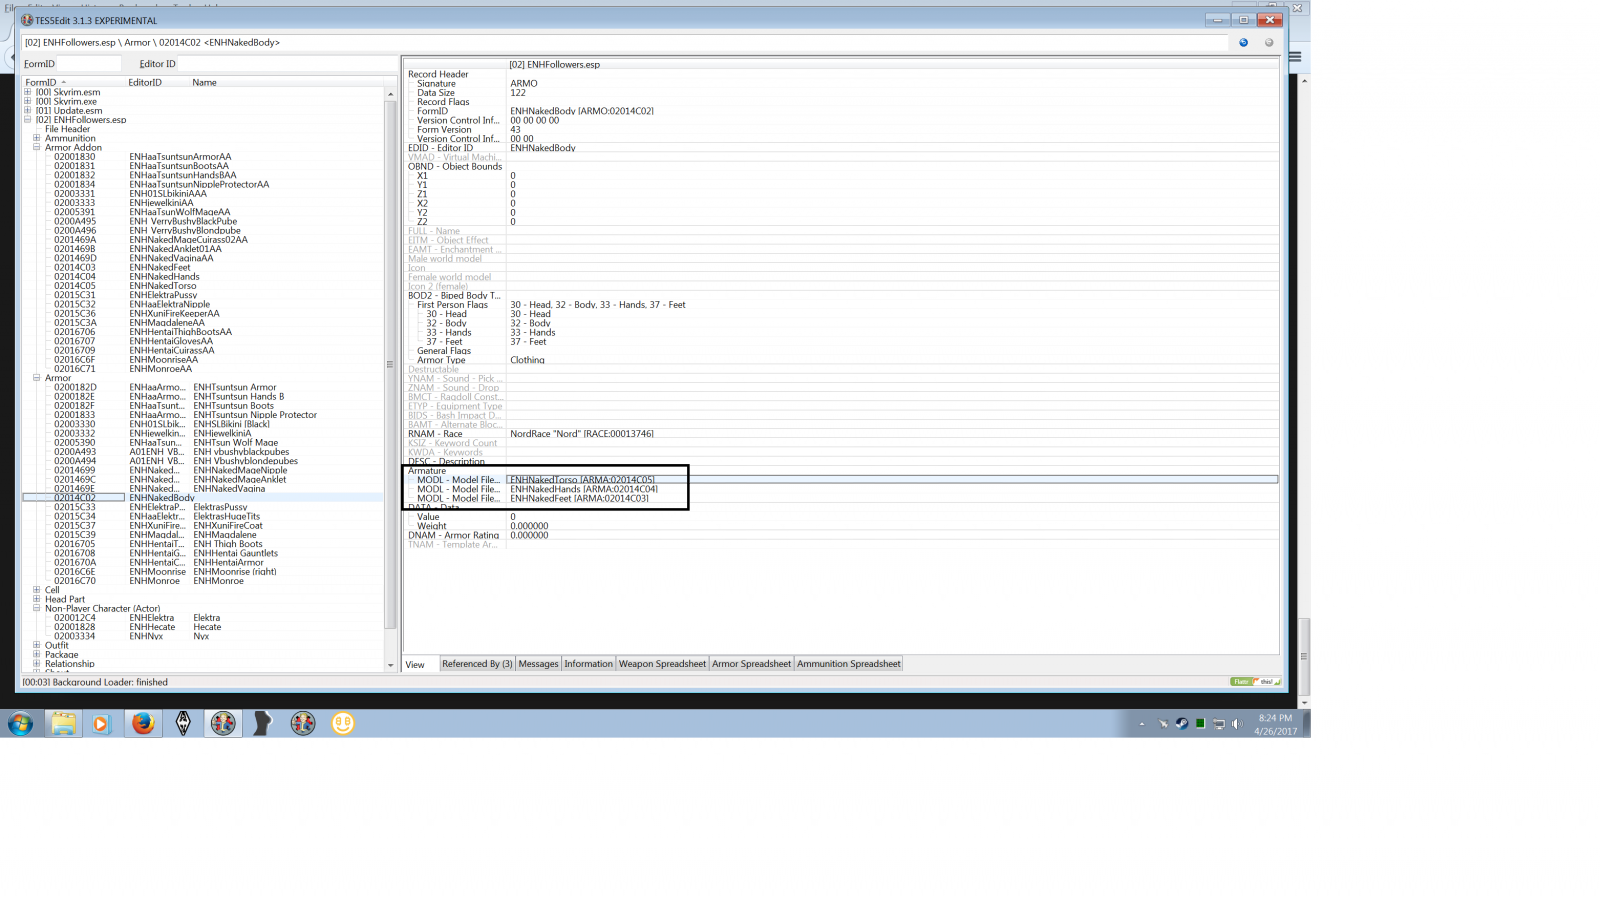Click the Steam icon in system tray

1181,724
